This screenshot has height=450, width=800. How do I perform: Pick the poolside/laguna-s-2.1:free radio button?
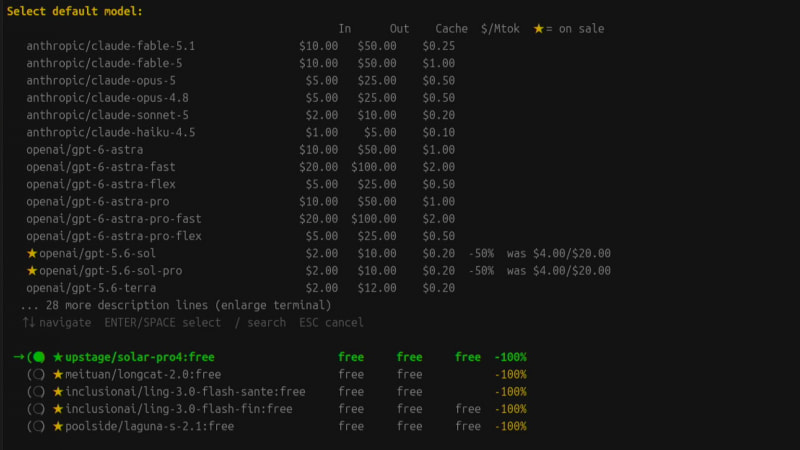pyautogui.click(x=37, y=427)
